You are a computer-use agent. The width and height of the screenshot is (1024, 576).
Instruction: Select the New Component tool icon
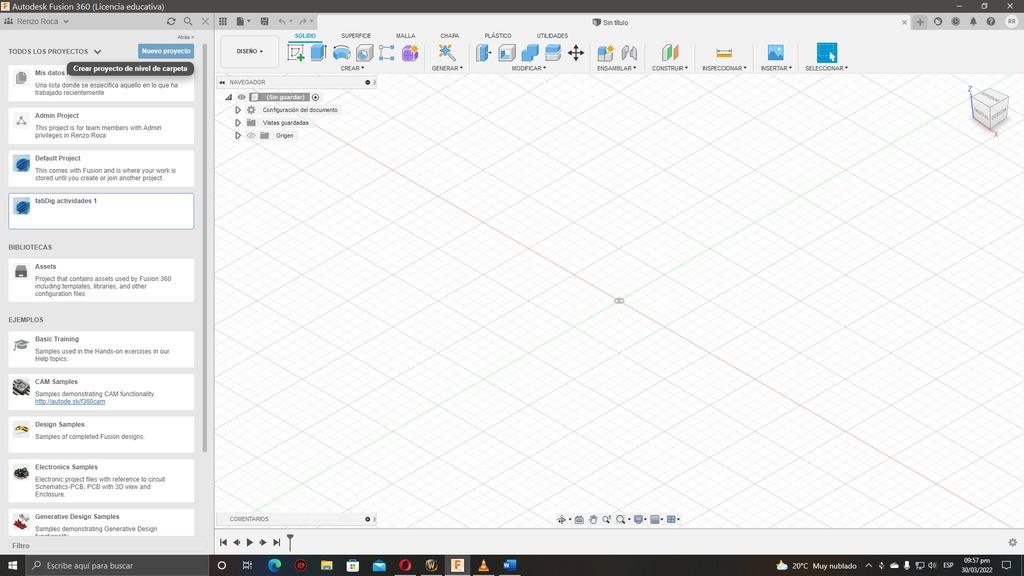click(x=605, y=53)
